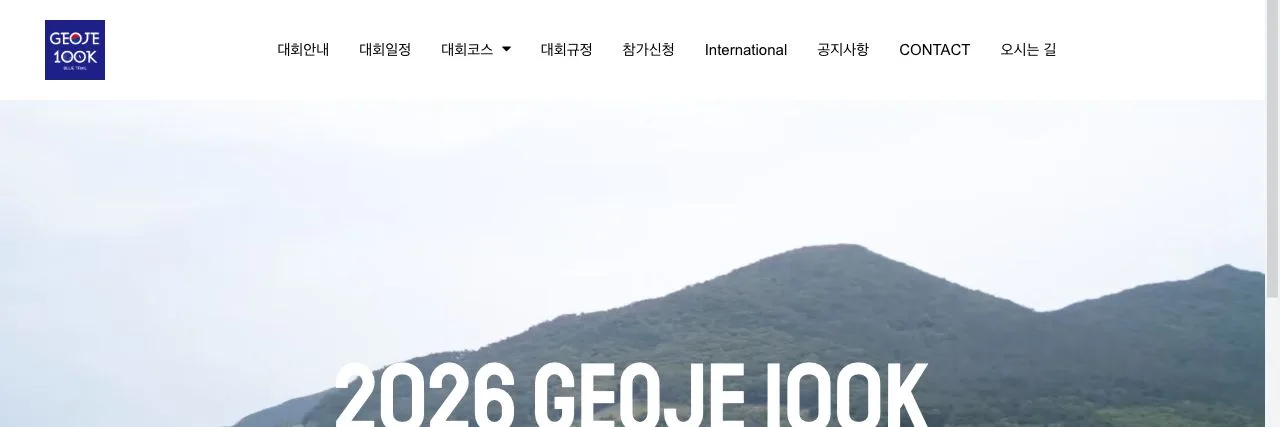The image size is (1280, 427).
Task: Open the 오시는 길 directions page
Action: pos(1028,50)
